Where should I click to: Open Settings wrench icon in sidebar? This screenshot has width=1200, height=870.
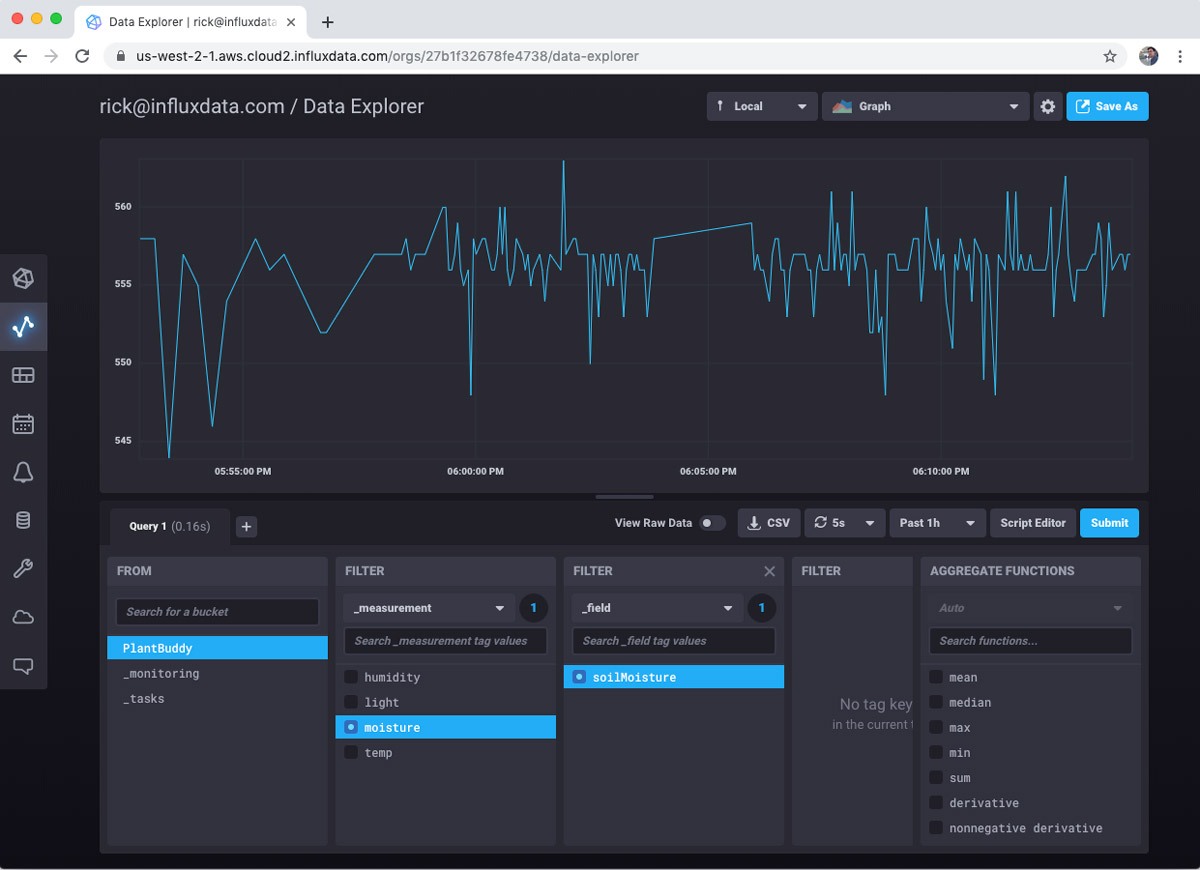pyautogui.click(x=23, y=569)
